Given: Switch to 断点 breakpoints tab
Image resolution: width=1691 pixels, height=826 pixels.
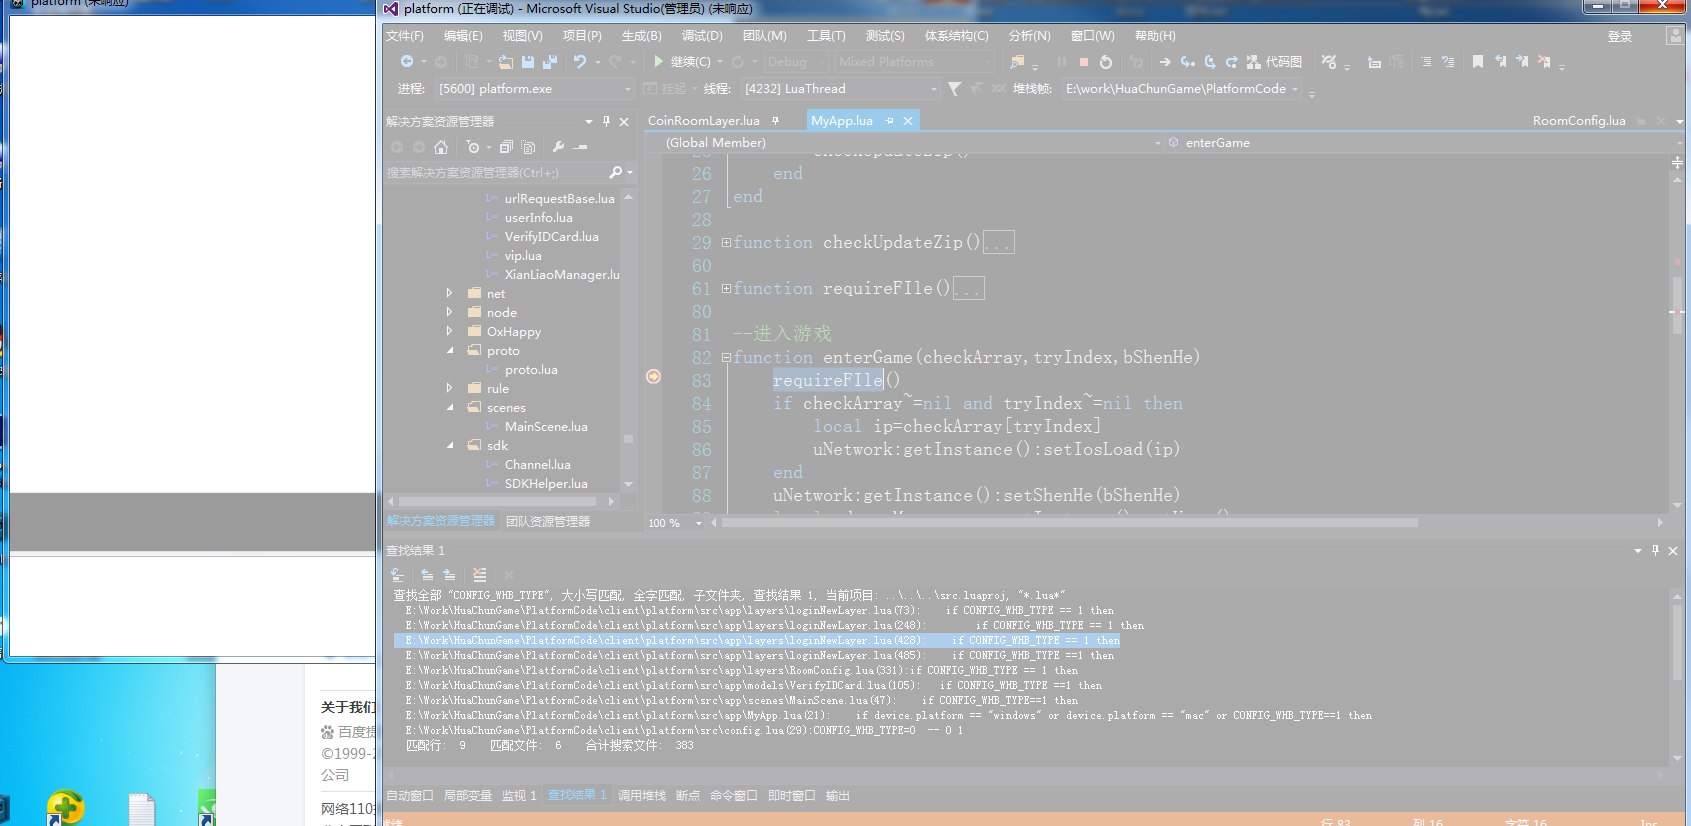Looking at the screenshot, I should (x=688, y=796).
